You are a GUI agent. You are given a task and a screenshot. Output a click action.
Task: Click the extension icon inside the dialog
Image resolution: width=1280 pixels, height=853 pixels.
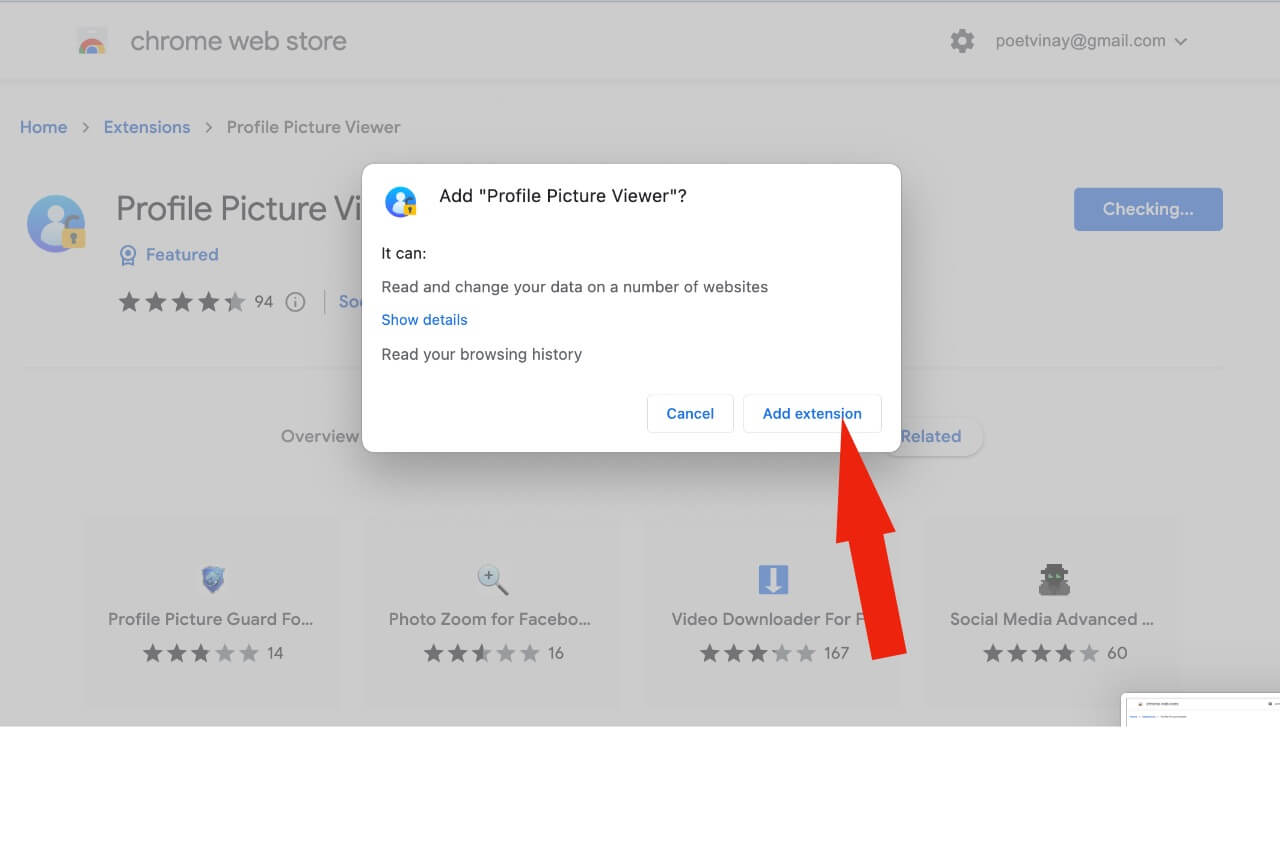(401, 201)
